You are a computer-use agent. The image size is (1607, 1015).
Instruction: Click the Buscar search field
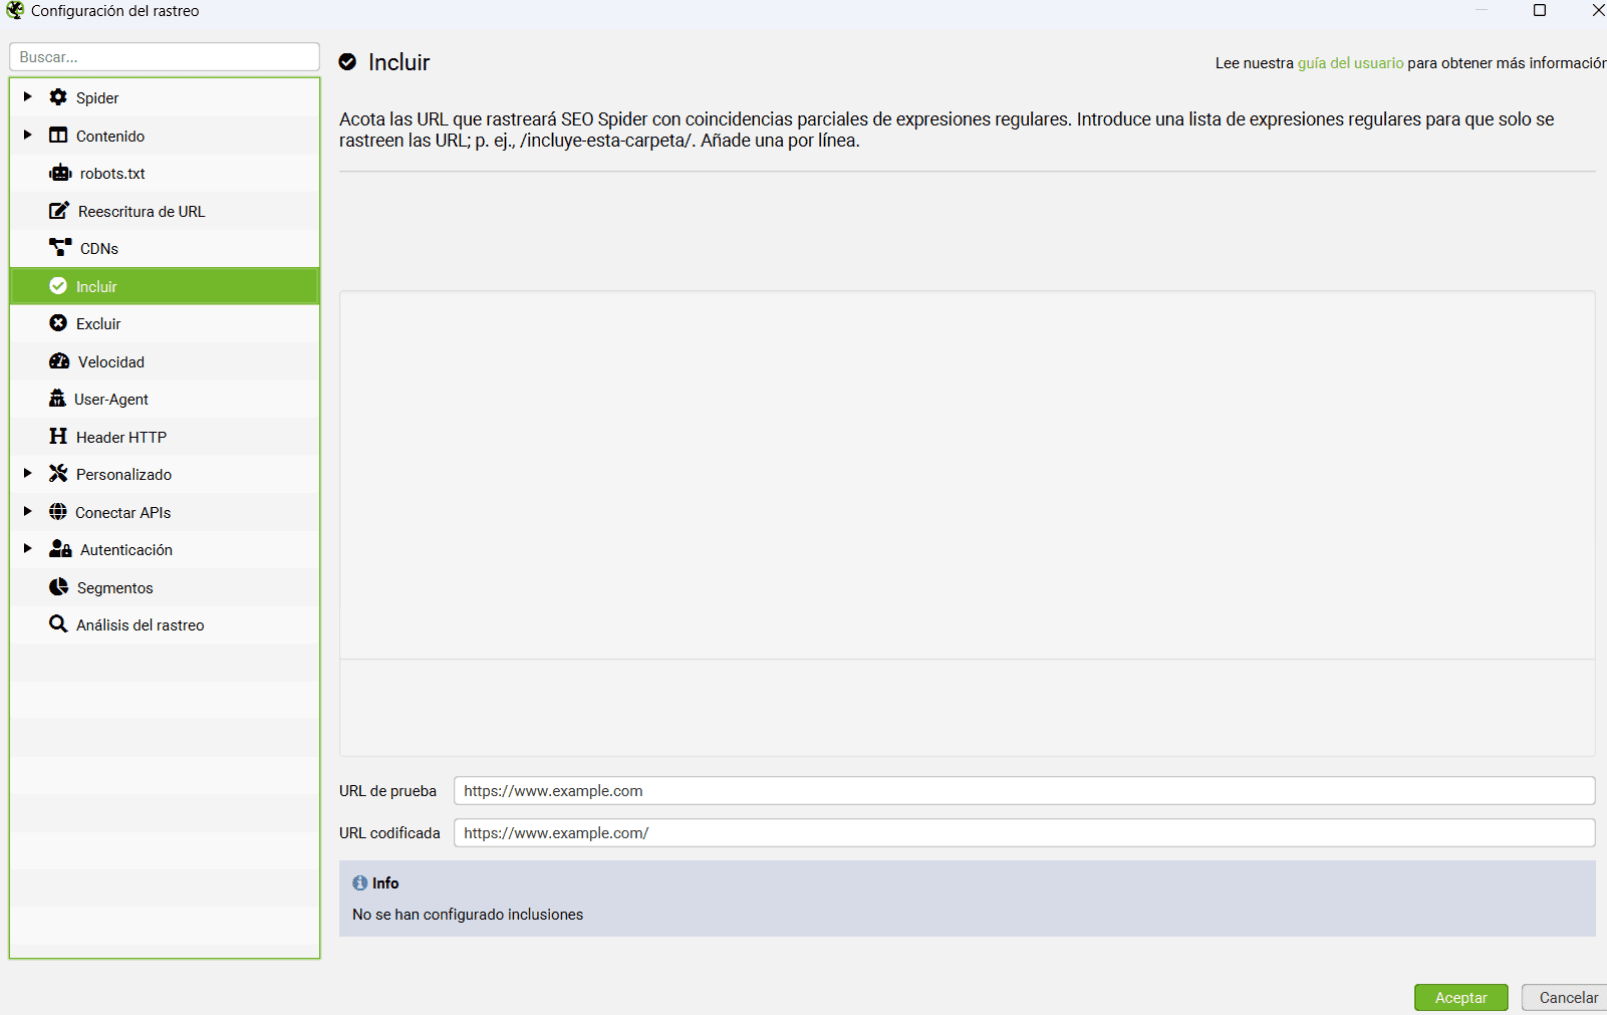tap(164, 57)
